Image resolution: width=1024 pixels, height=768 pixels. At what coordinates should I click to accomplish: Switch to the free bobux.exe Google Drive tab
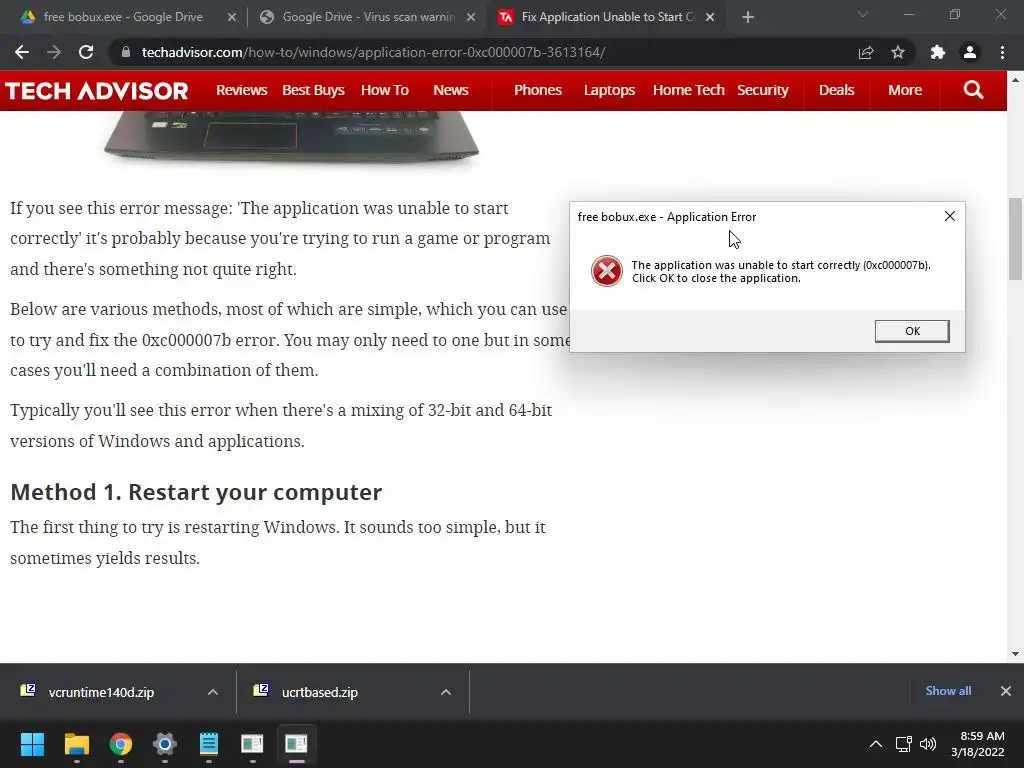pyautogui.click(x=123, y=17)
